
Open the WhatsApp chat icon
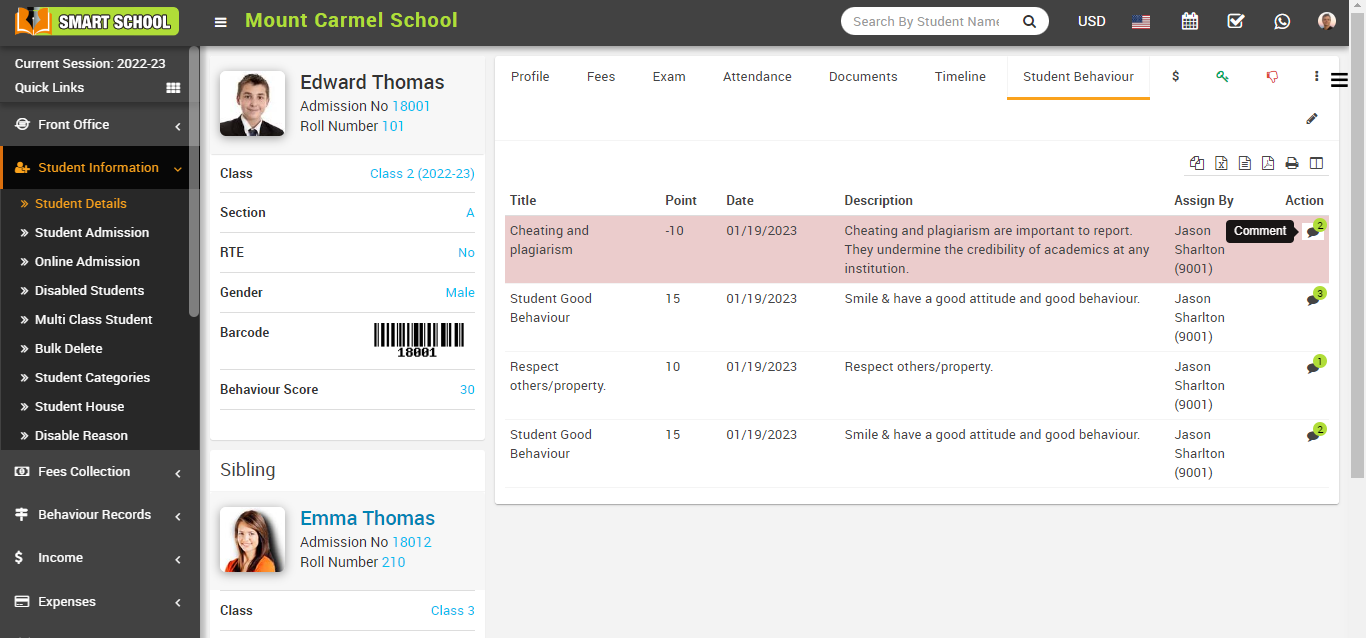point(1282,21)
